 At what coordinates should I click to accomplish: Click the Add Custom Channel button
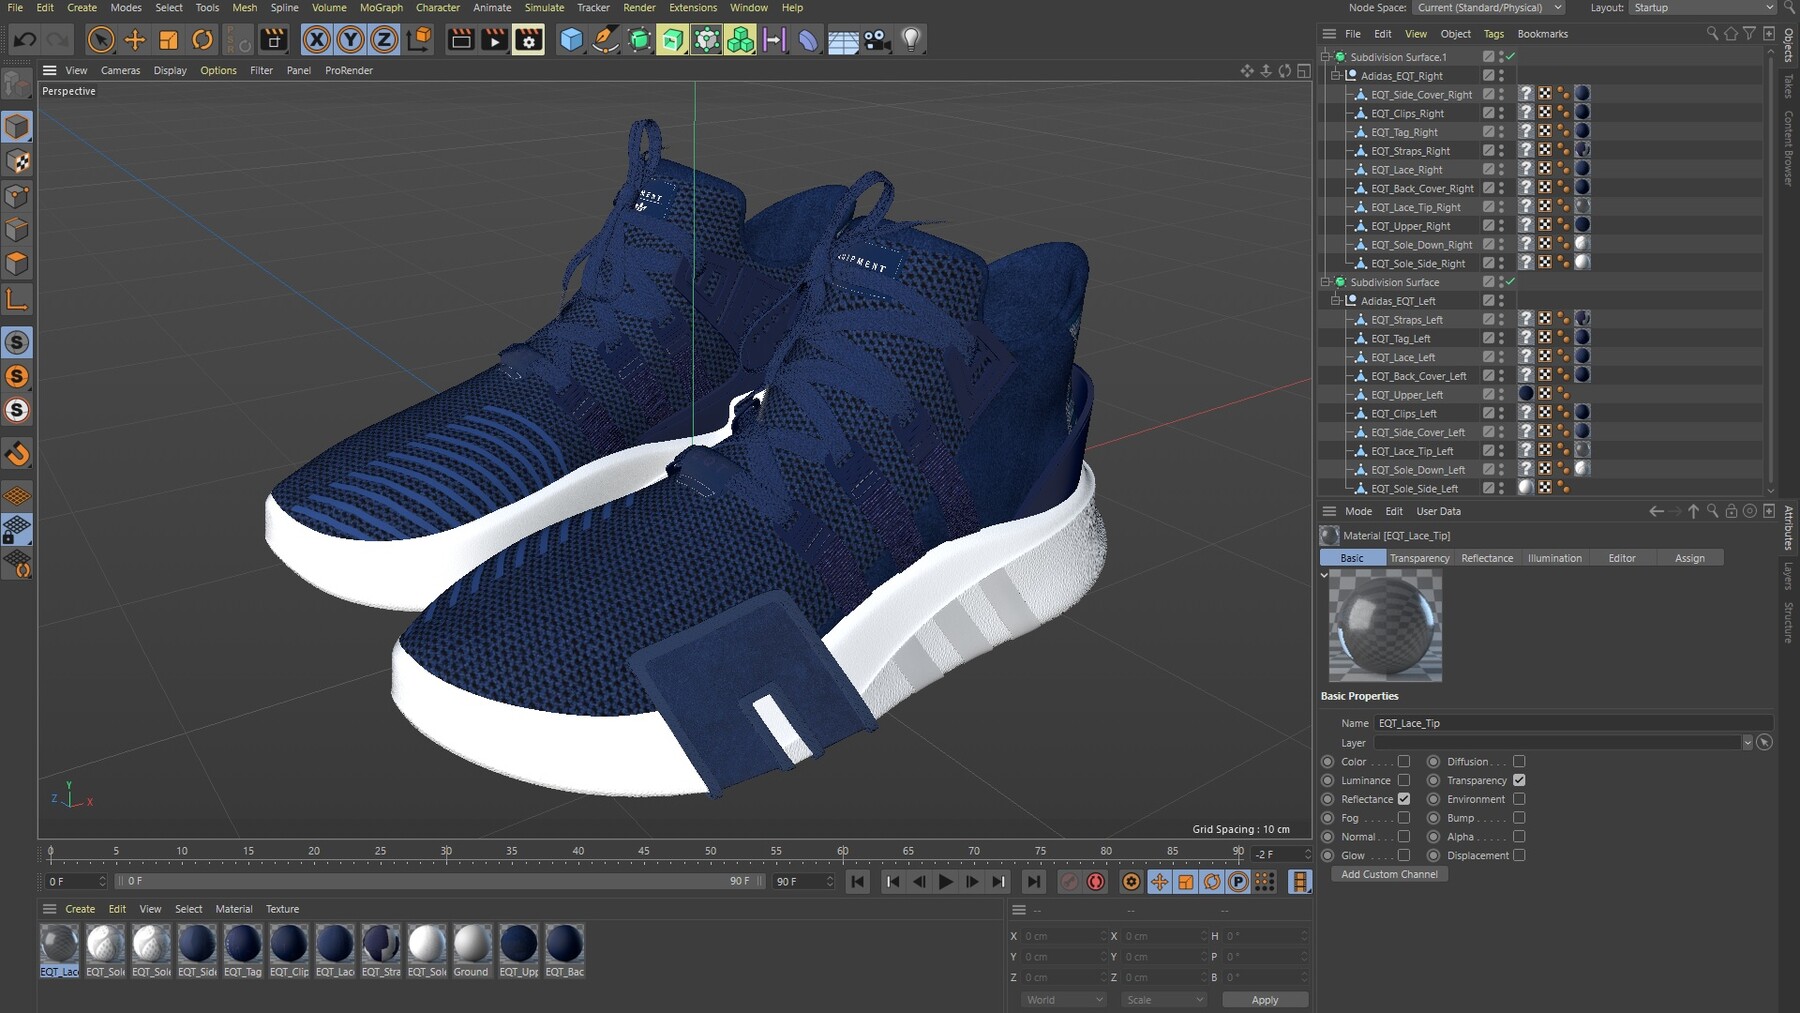point(1389,874)
